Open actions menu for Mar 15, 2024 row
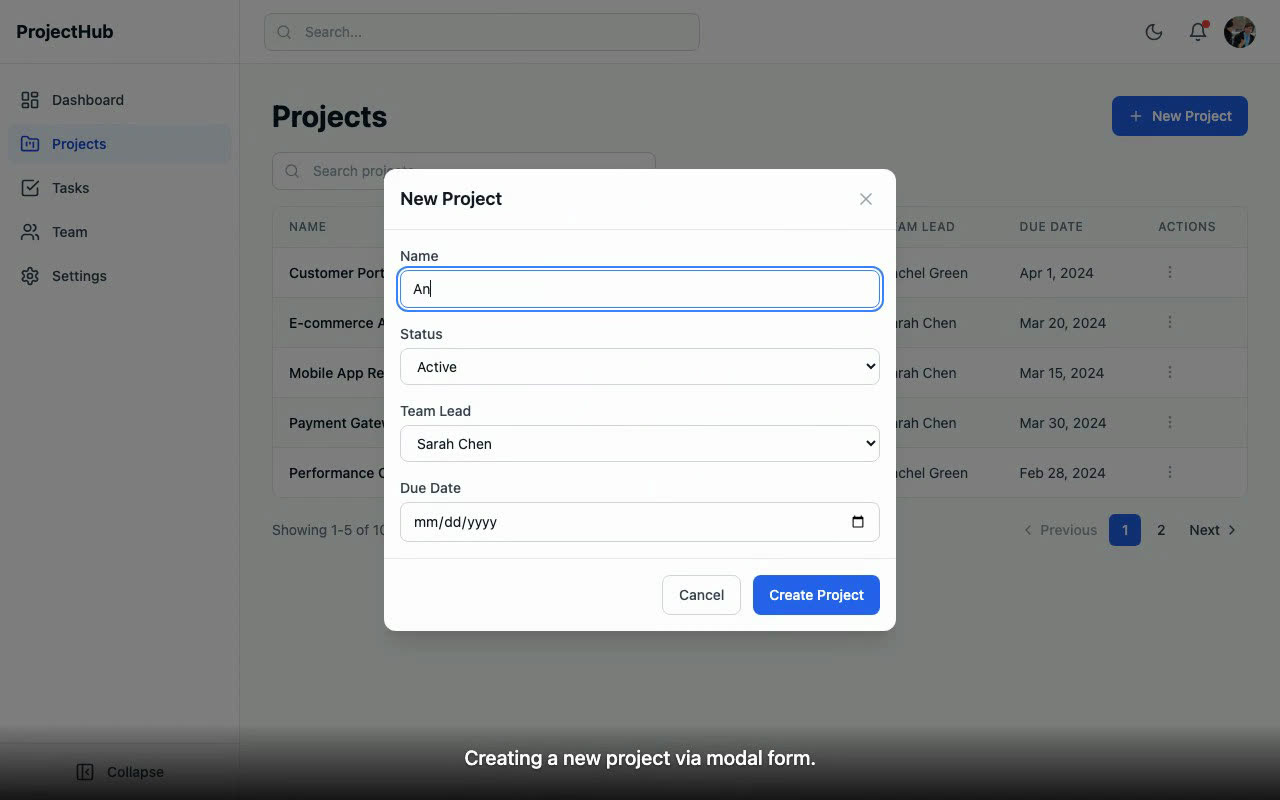Image resolution: width=1280 pixels, height=800 pixels. tap(1170, 372)
